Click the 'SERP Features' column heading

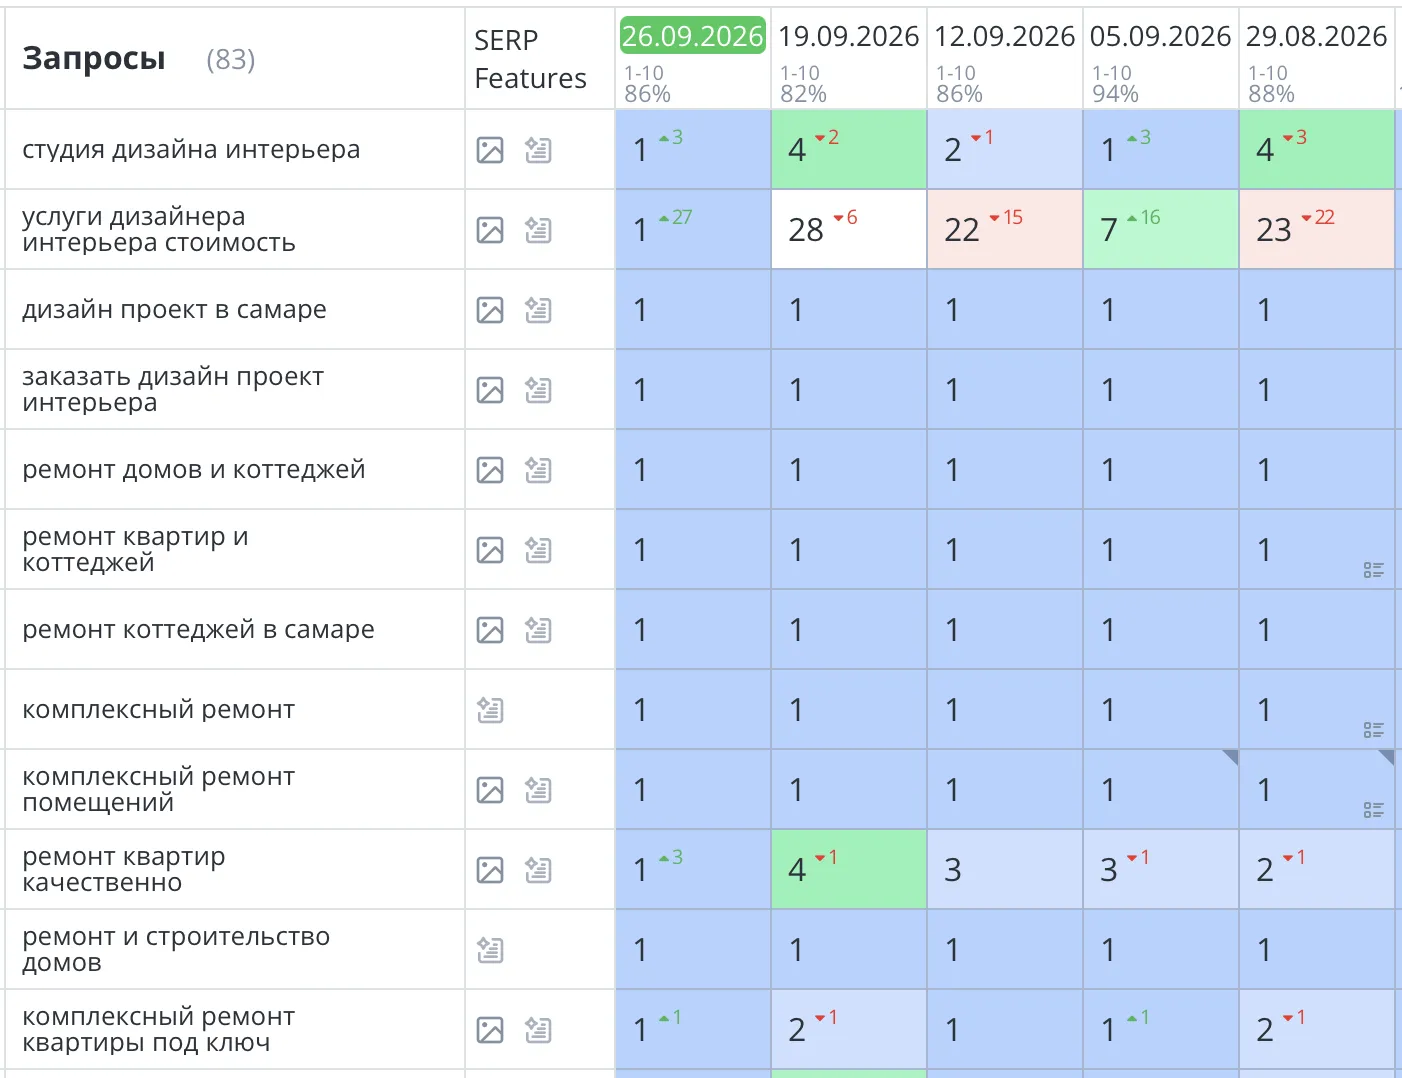point(530,59)
